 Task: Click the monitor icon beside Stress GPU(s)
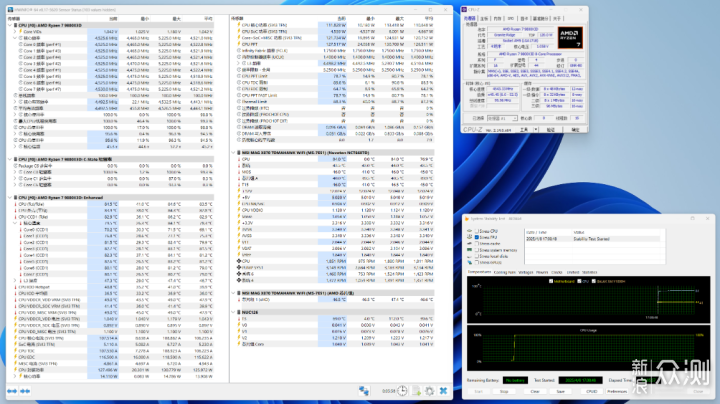[470, 263]
